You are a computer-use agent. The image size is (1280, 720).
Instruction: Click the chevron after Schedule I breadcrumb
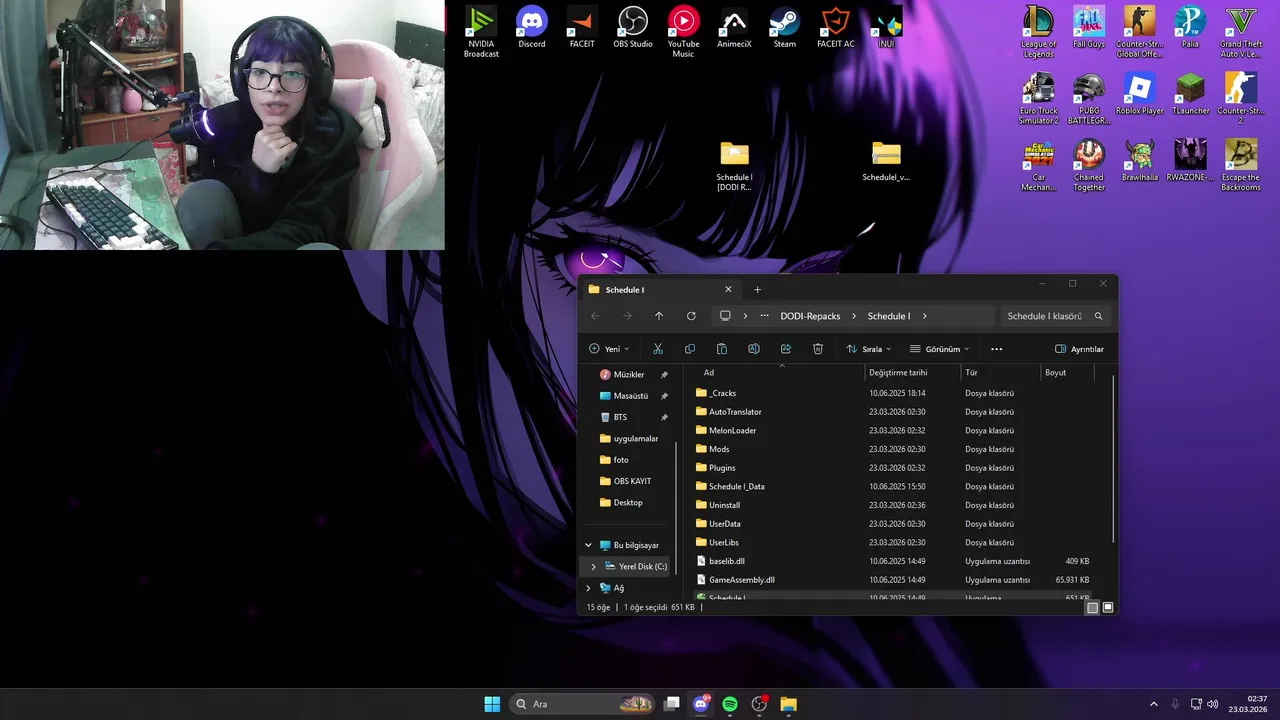coord(924,316)
